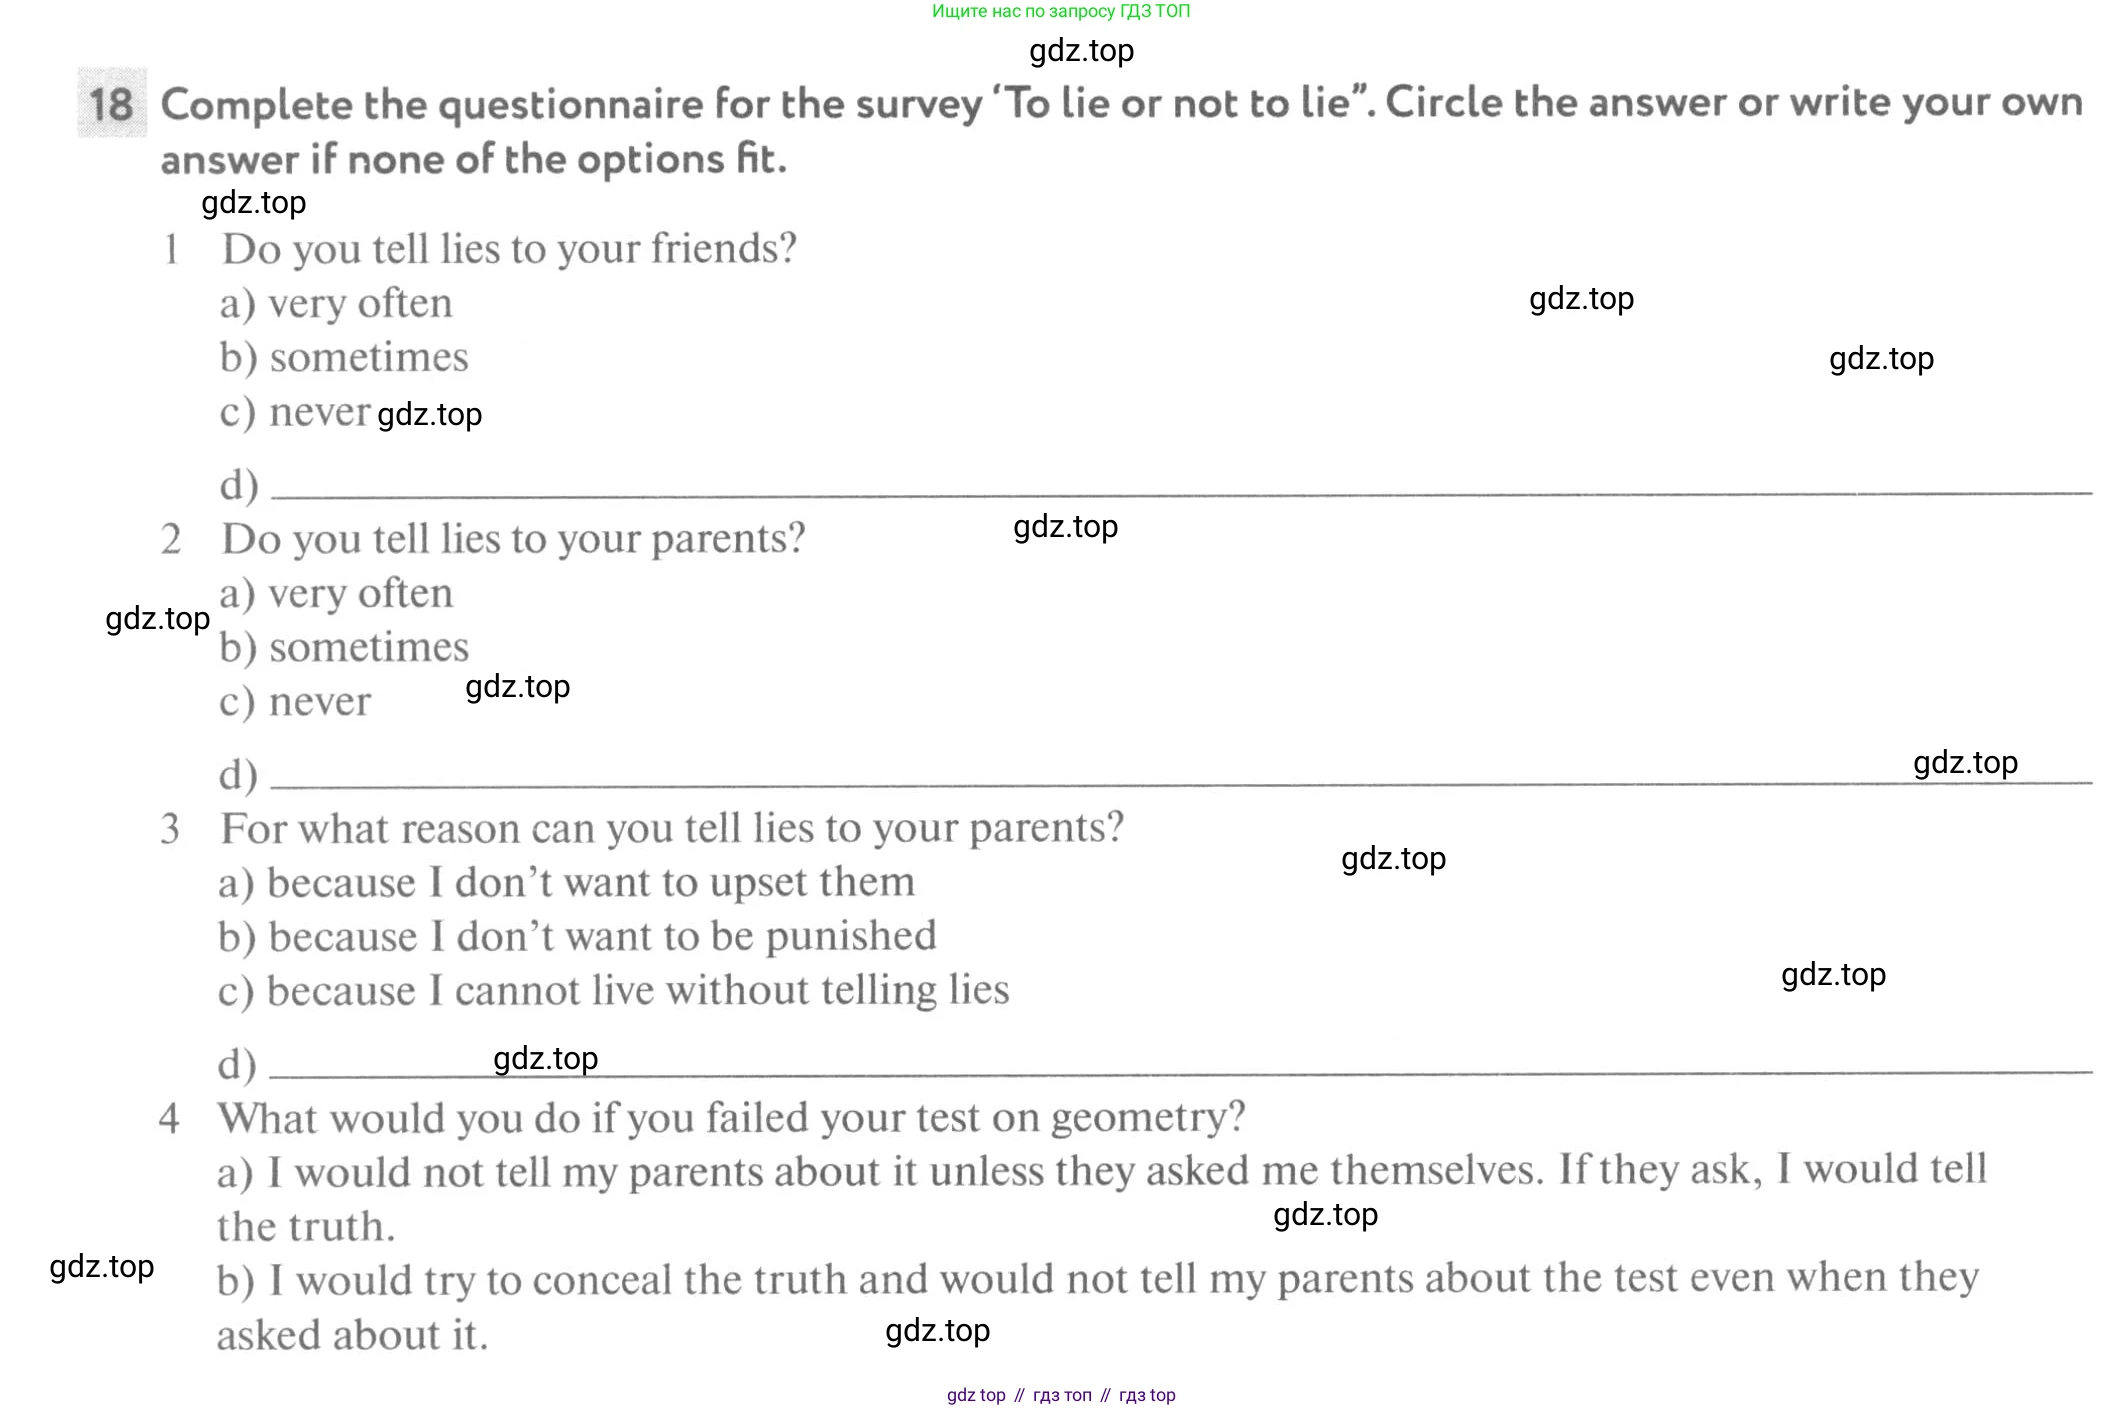Choose option b) 'I would try to conceal'
This screenshot has width=2125, height=1410.
point(1098,1306)
